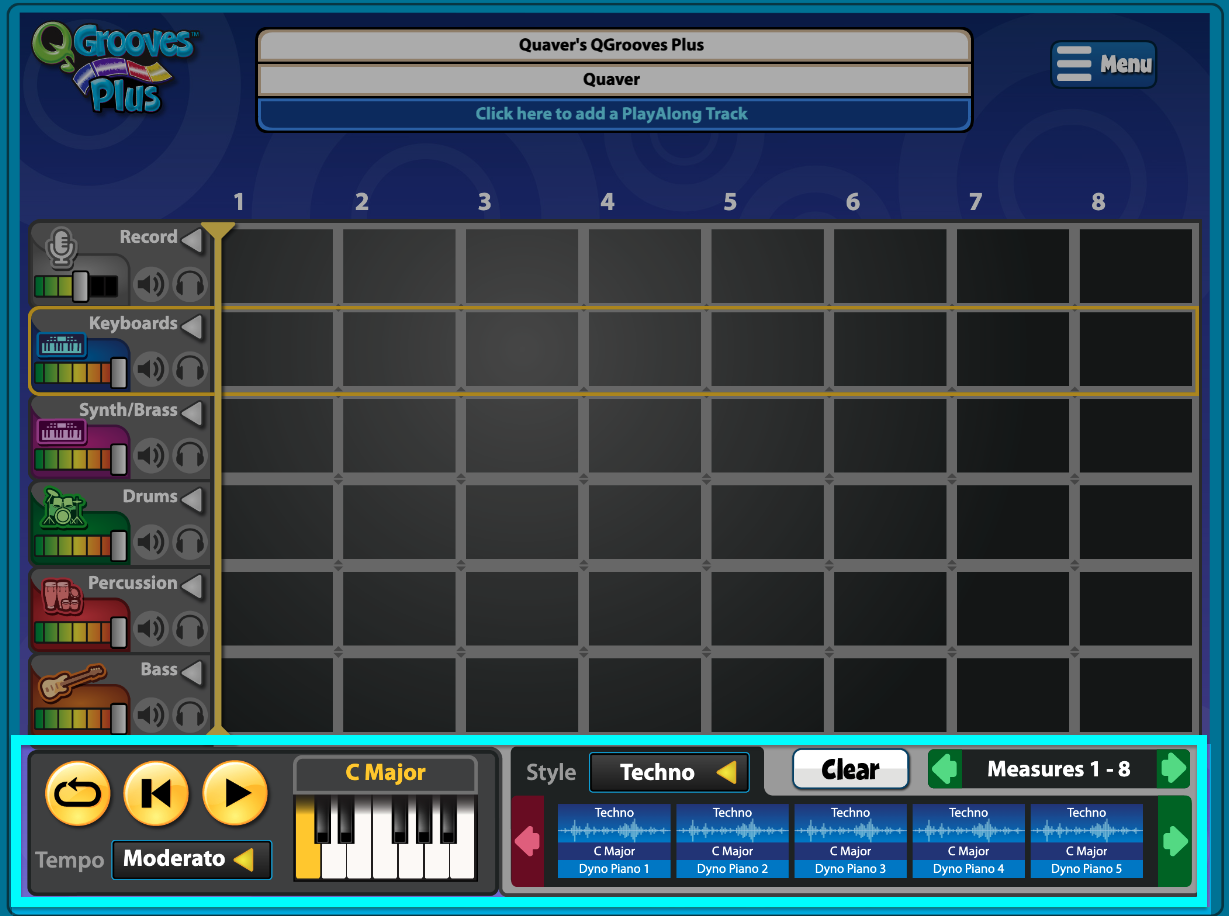The width and height of the screenshot is (1229, 916).
Task: Open the C Major key selector
Action: 385,773
